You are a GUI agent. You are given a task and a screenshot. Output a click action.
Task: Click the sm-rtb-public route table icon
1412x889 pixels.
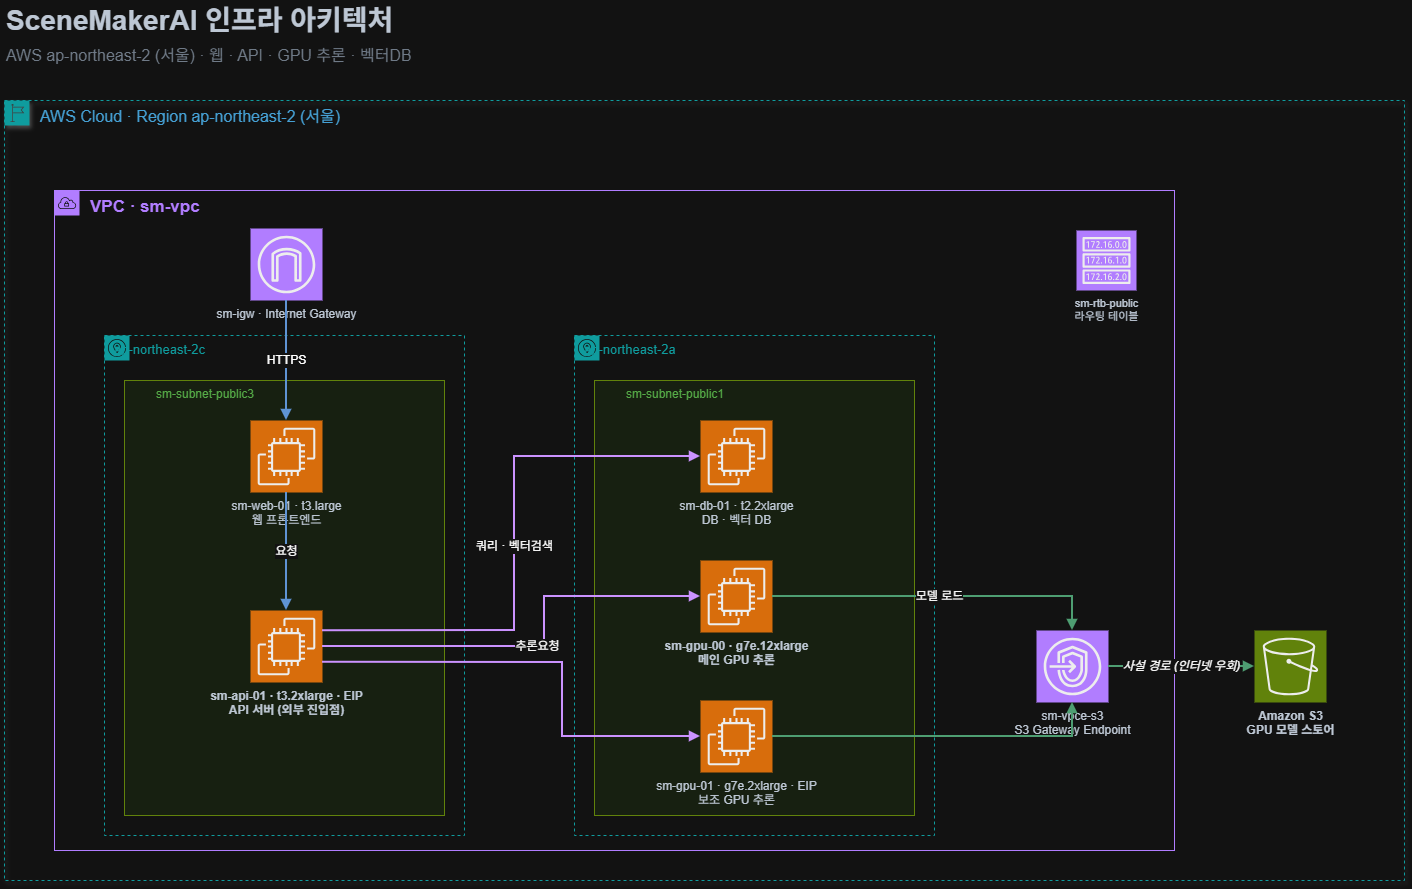click(x=1106, y=260)
